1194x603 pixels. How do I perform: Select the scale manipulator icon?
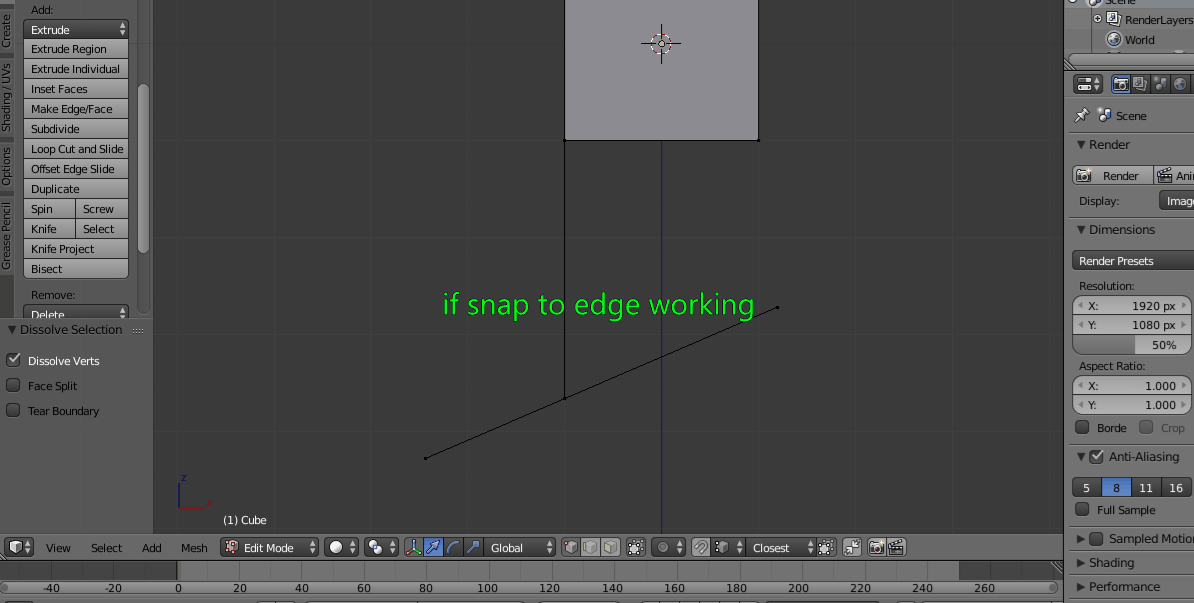tap(473, 547)
